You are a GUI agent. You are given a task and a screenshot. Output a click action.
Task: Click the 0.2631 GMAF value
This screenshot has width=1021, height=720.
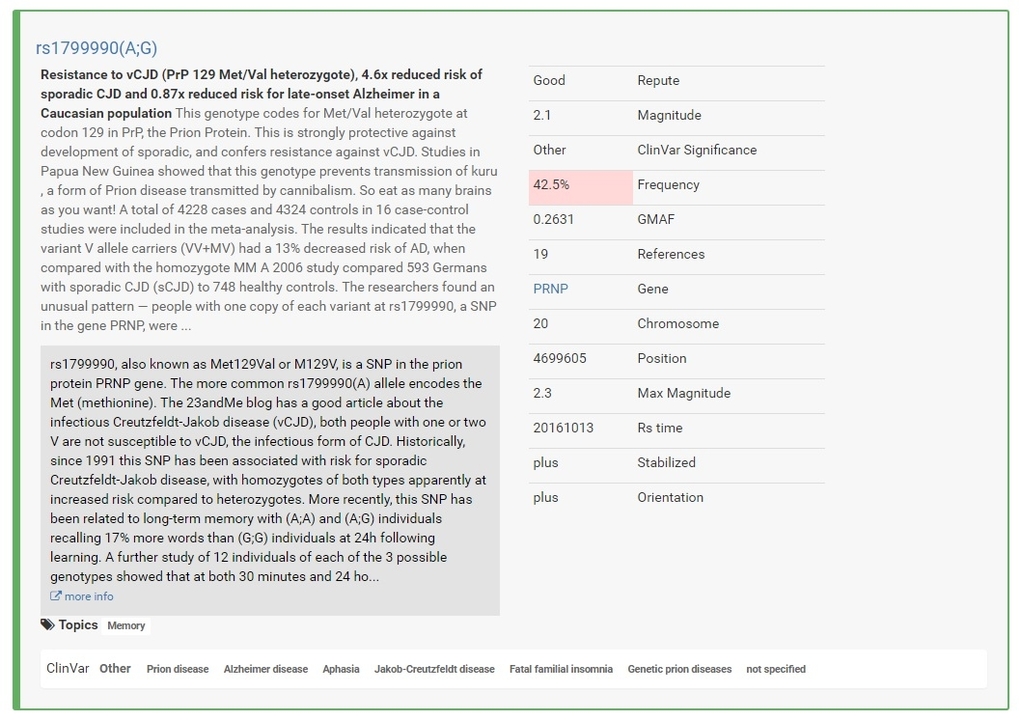[x=553, y=219]
